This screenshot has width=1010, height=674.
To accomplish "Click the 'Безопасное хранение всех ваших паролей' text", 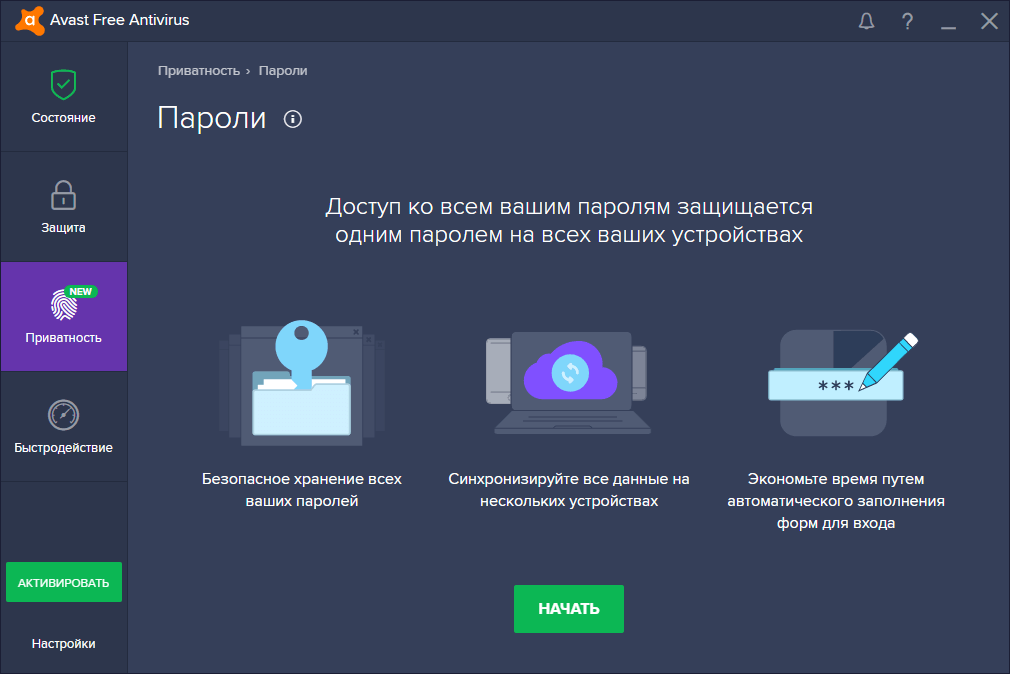I will click(301, 490).
